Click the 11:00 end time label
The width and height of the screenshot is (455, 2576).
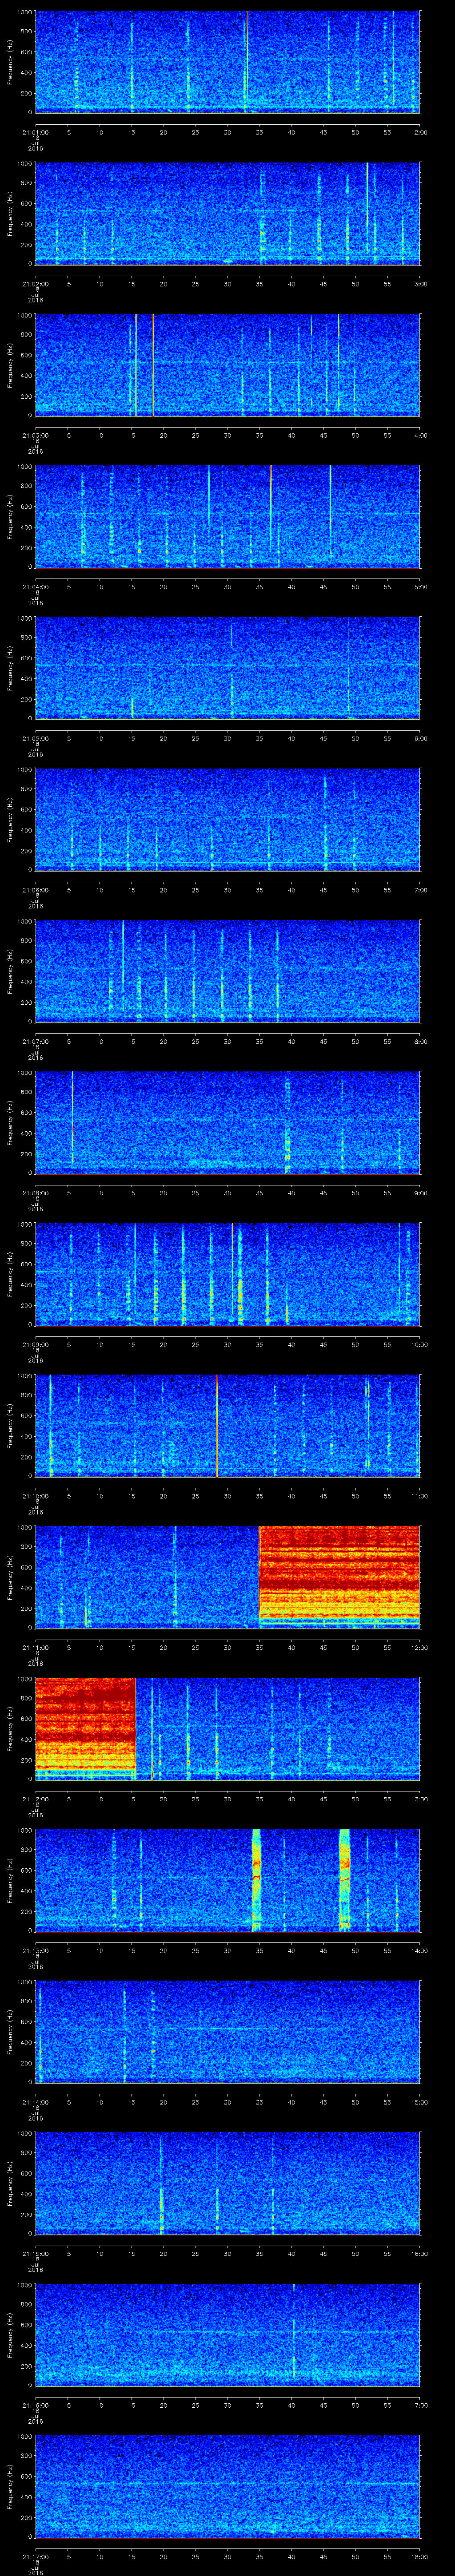(x=419, y=1496)
